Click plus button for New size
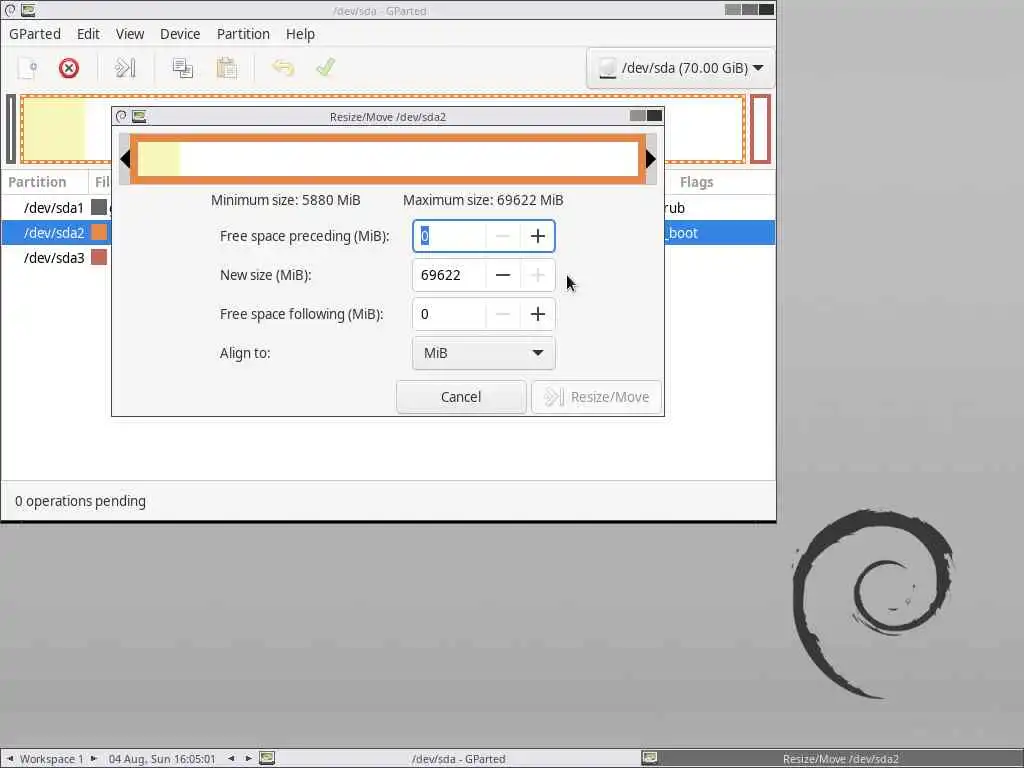Screen dimensions: 1024x768 537,275
